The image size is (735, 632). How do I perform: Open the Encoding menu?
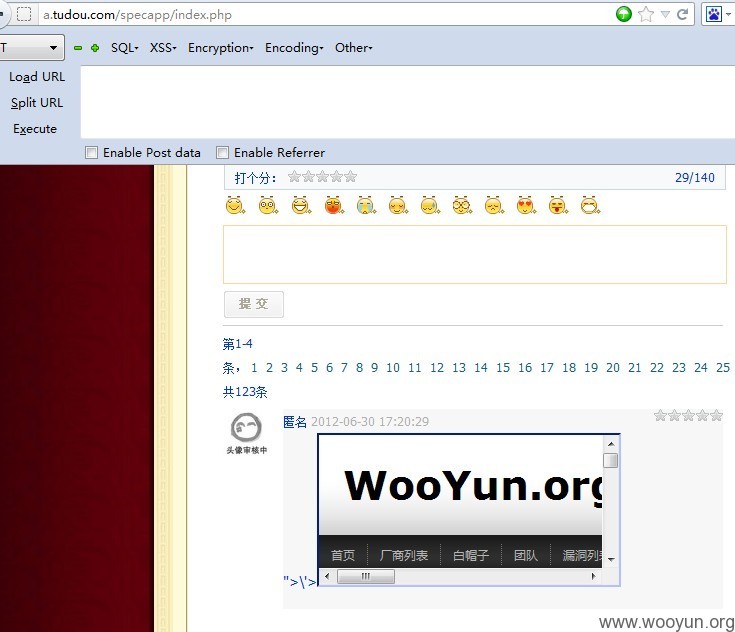point(294,48)
